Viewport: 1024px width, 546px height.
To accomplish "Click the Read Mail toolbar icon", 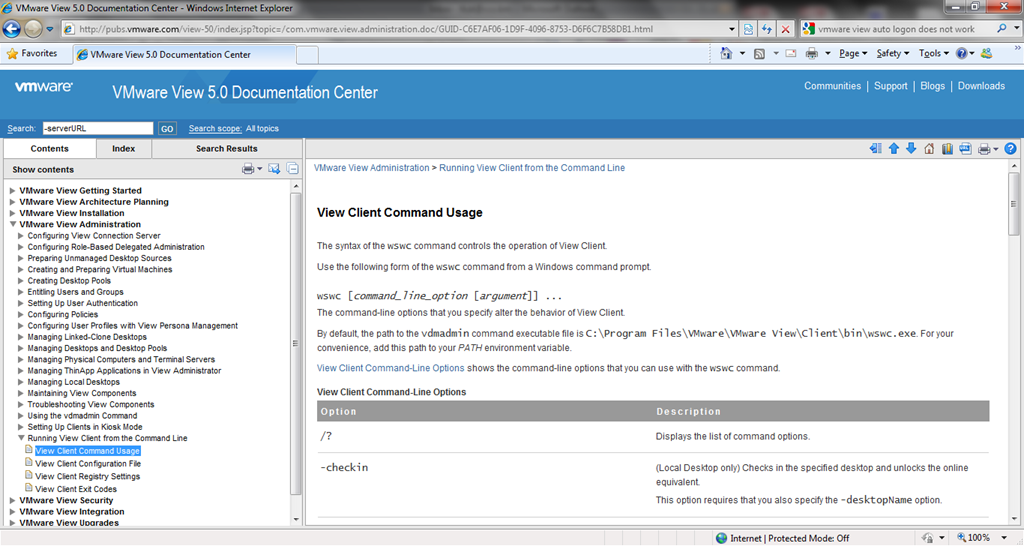I will 791,54.
